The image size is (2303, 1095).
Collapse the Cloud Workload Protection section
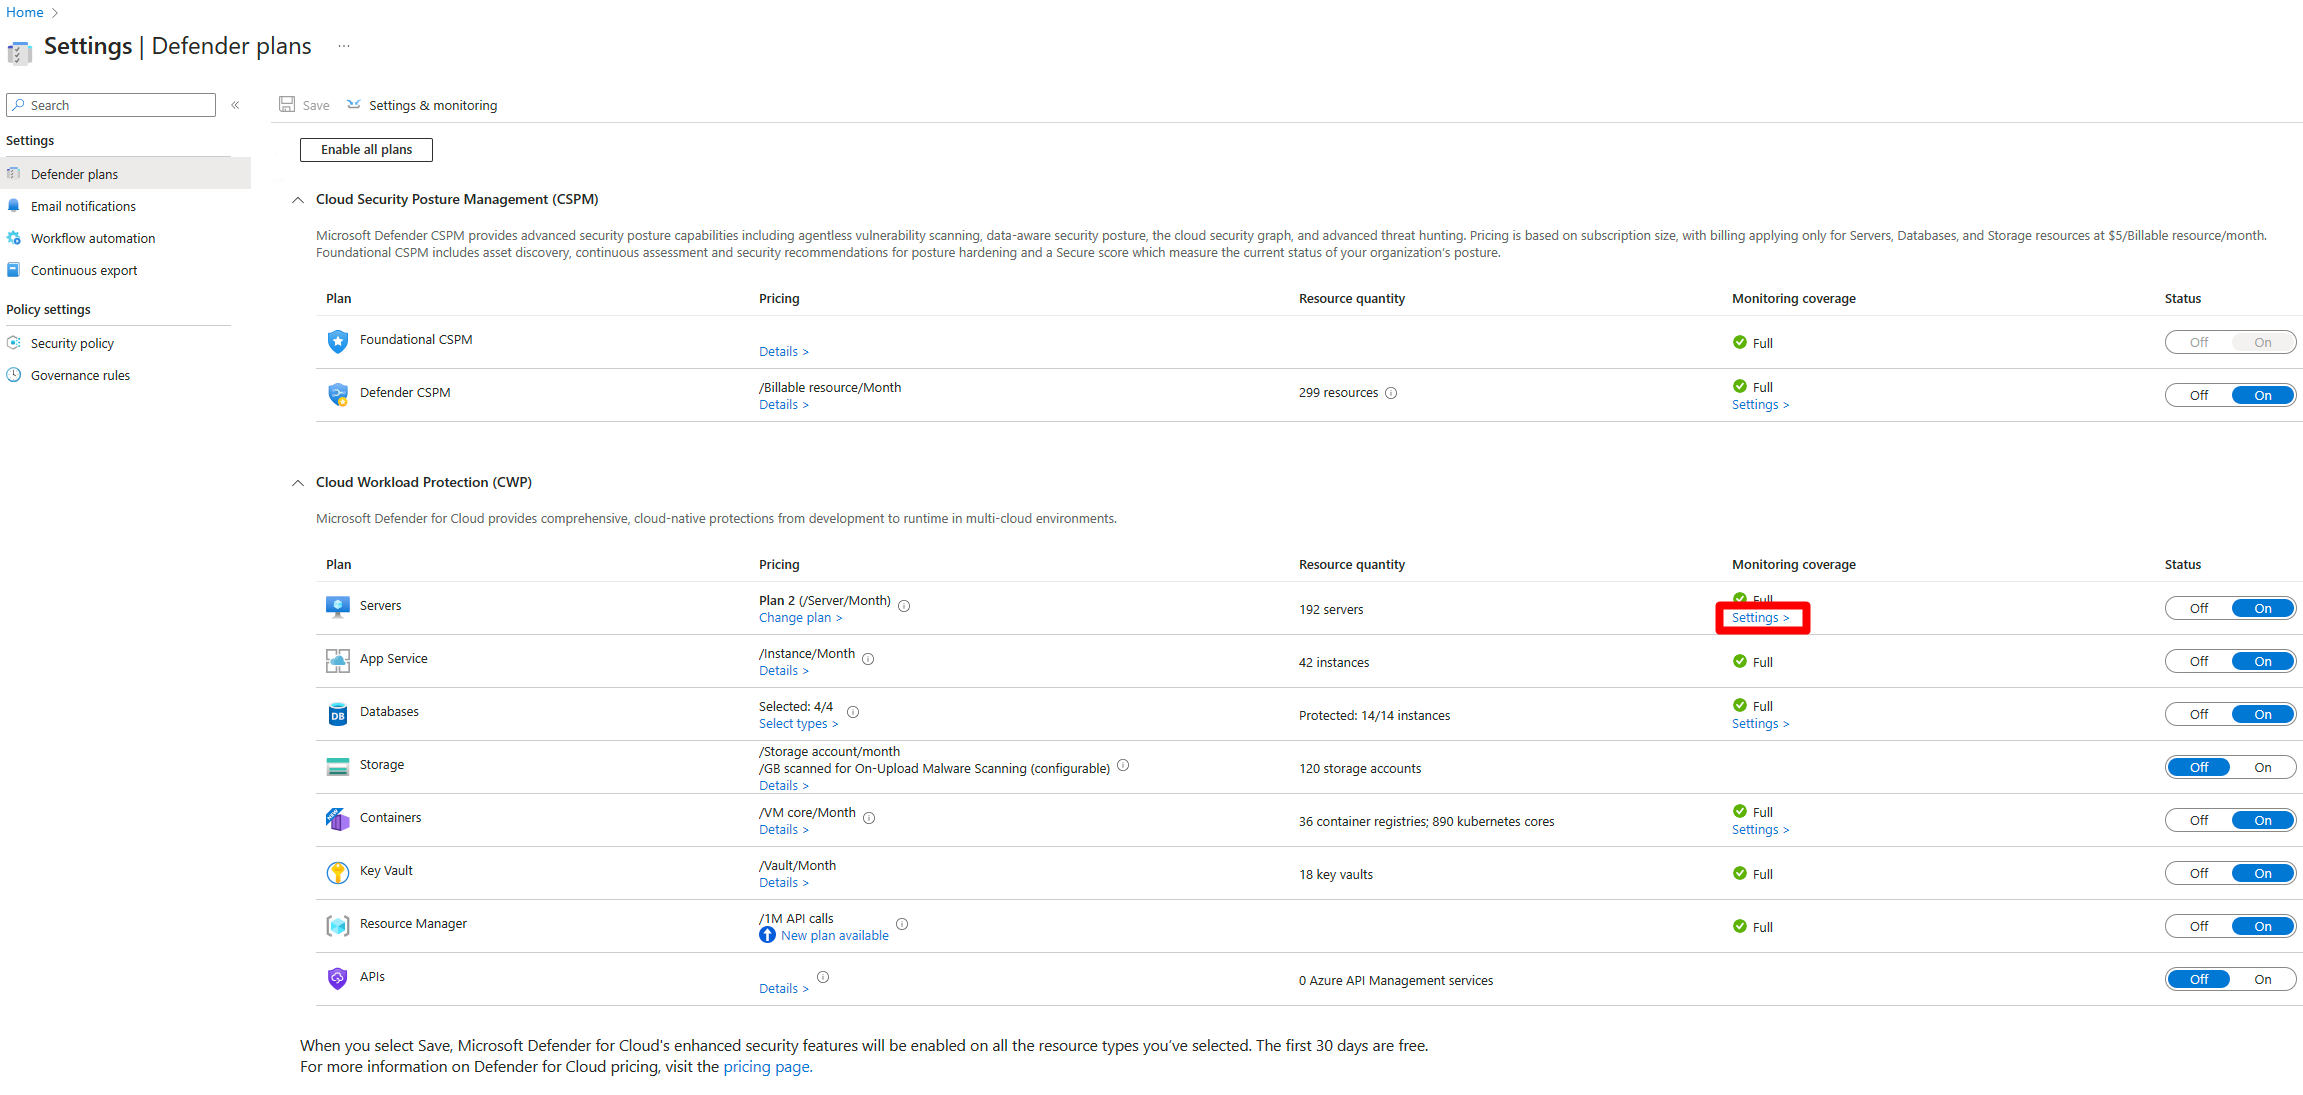(x=298, y=483)
